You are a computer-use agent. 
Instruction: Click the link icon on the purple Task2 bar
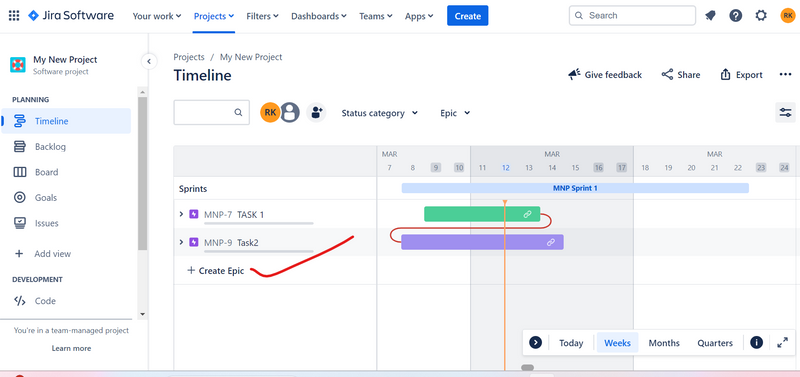pyautogui.click(x=551, y=242)
